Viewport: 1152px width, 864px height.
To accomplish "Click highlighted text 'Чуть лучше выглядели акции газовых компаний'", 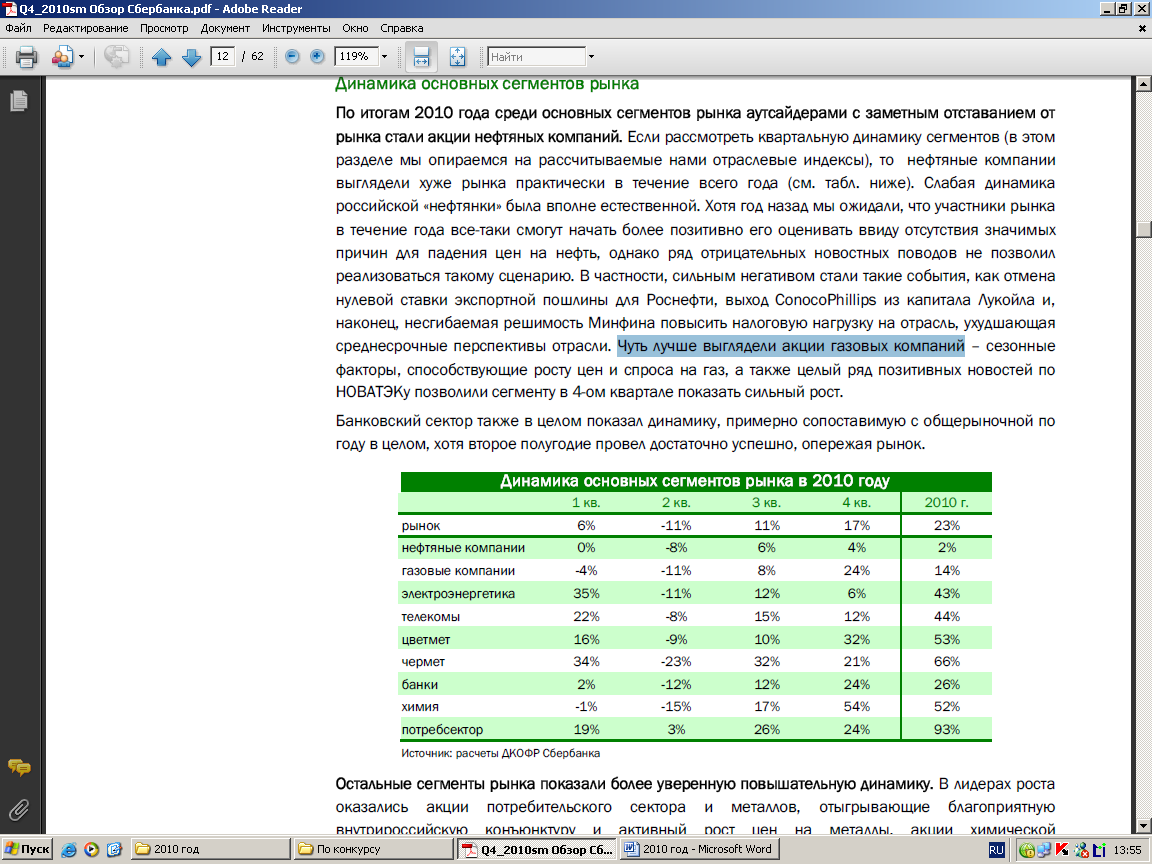I will pos(791,346).
